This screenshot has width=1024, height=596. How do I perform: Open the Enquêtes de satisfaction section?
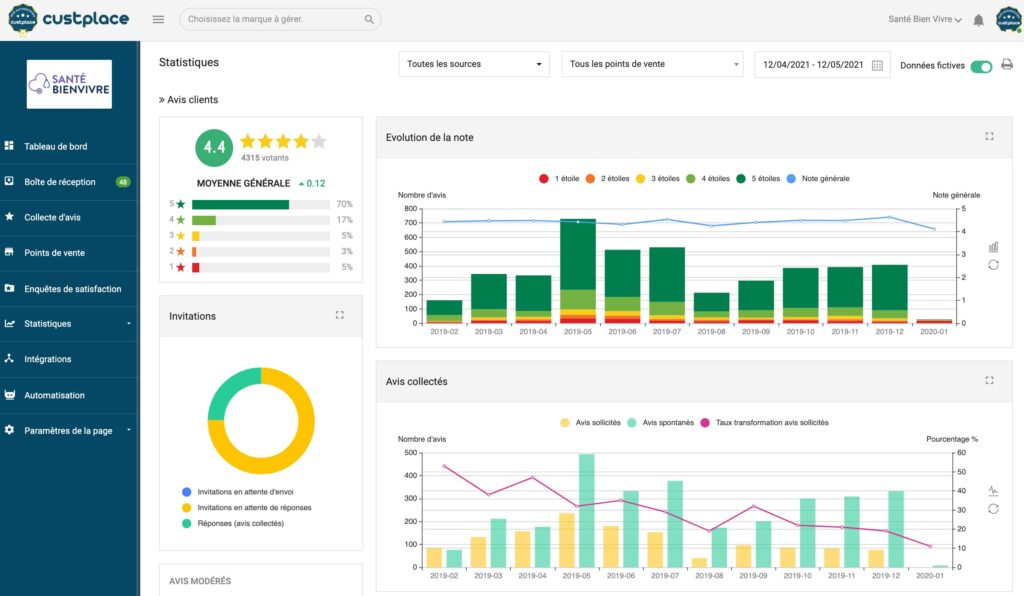coord(75,288)
